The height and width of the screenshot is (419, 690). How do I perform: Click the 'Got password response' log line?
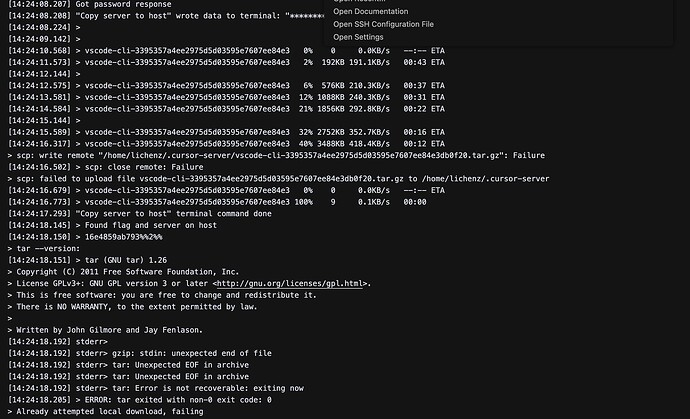[90, 4]
